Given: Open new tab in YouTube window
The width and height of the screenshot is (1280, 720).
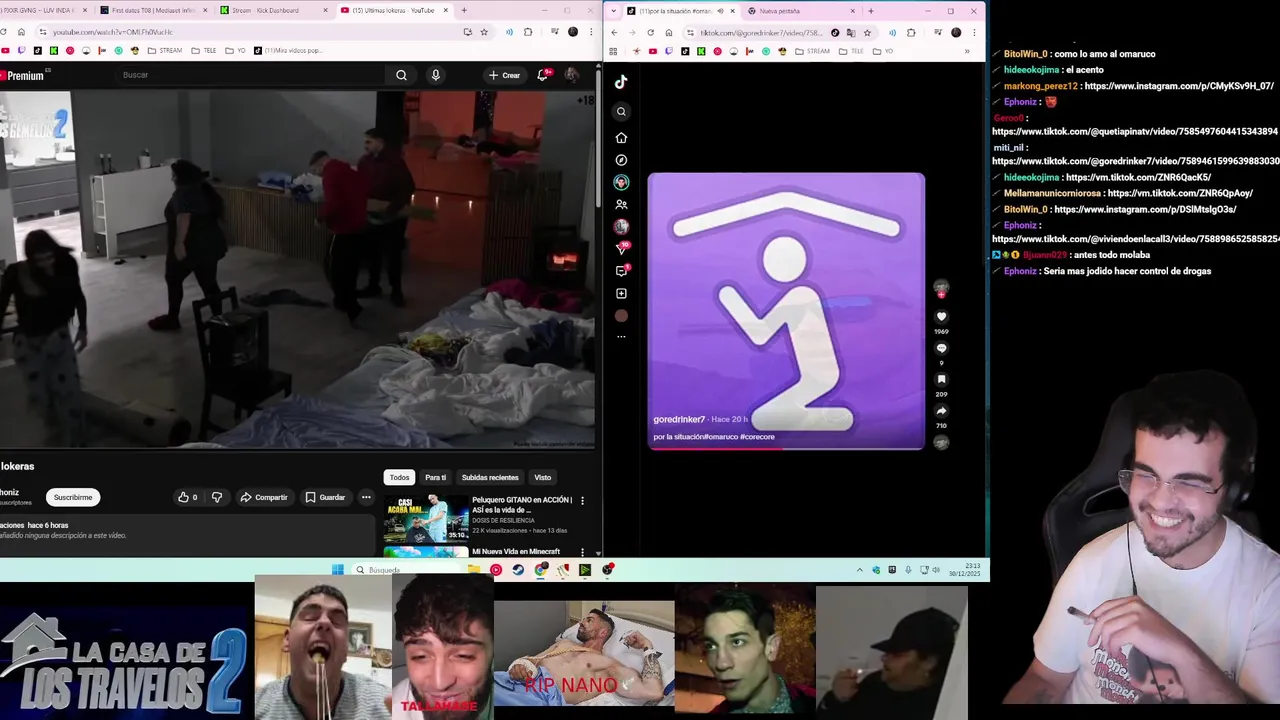Looking at the screenshot, I should (x=463, y=11).
